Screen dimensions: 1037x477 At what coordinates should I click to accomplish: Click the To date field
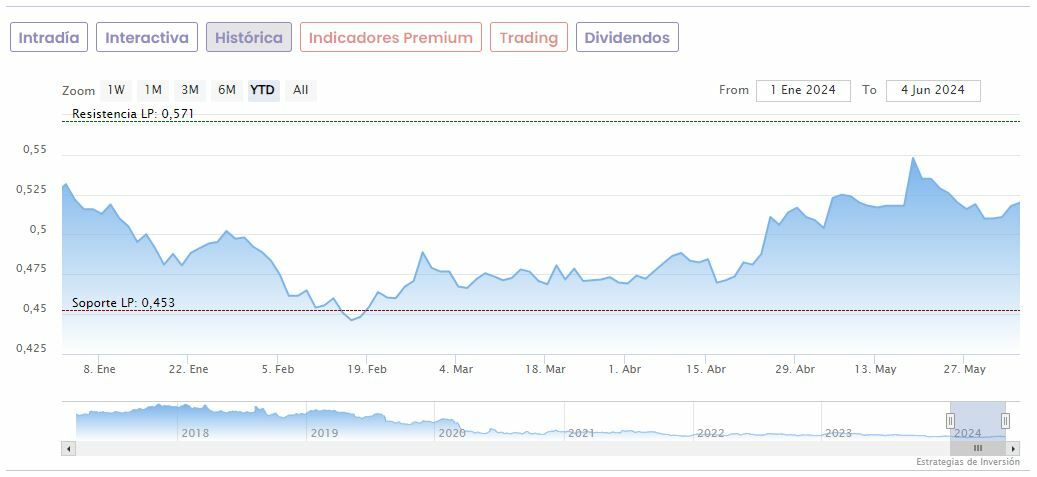point(933,90)
